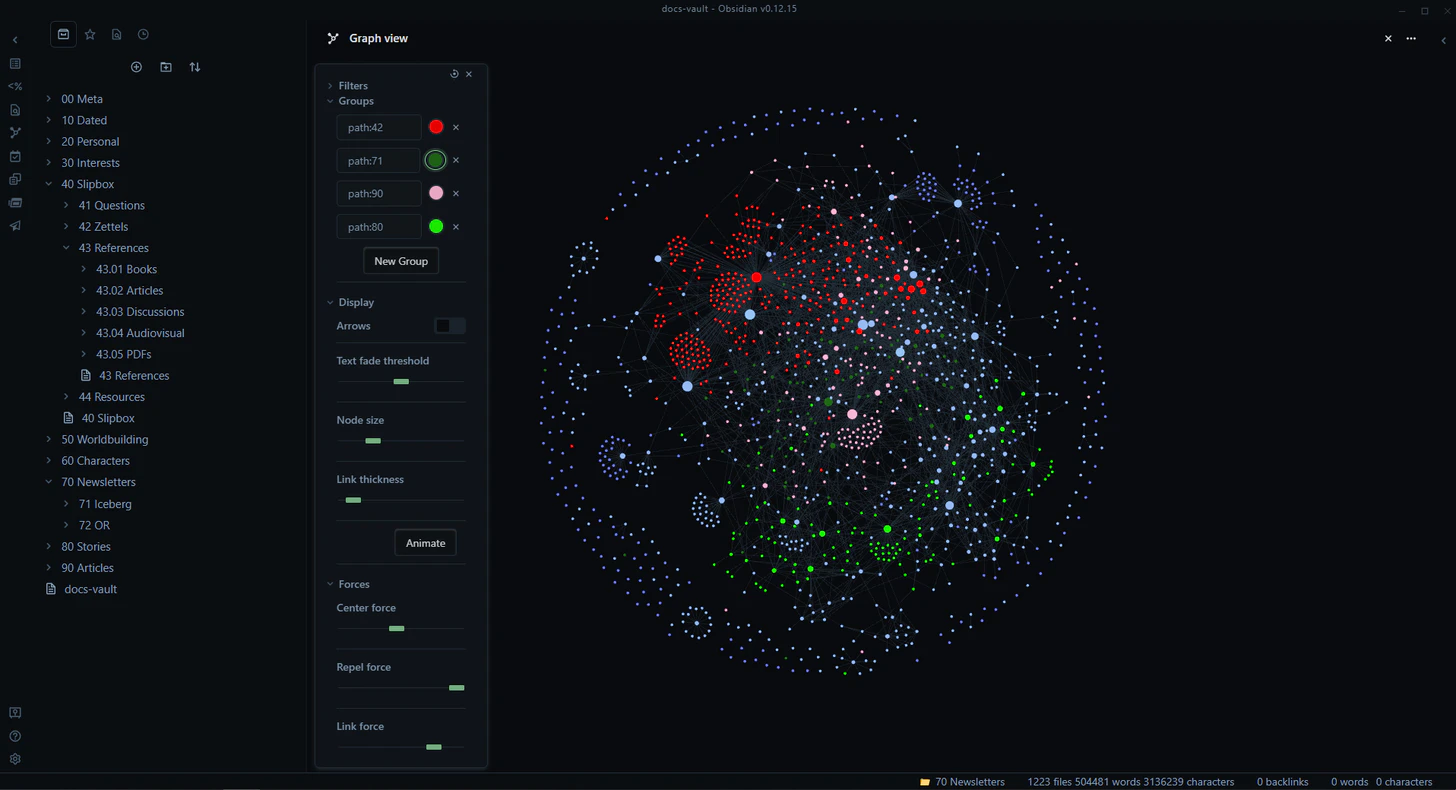1456x790 pixels.
Task: Open graph view more options menu
Action: point(1411,38)
